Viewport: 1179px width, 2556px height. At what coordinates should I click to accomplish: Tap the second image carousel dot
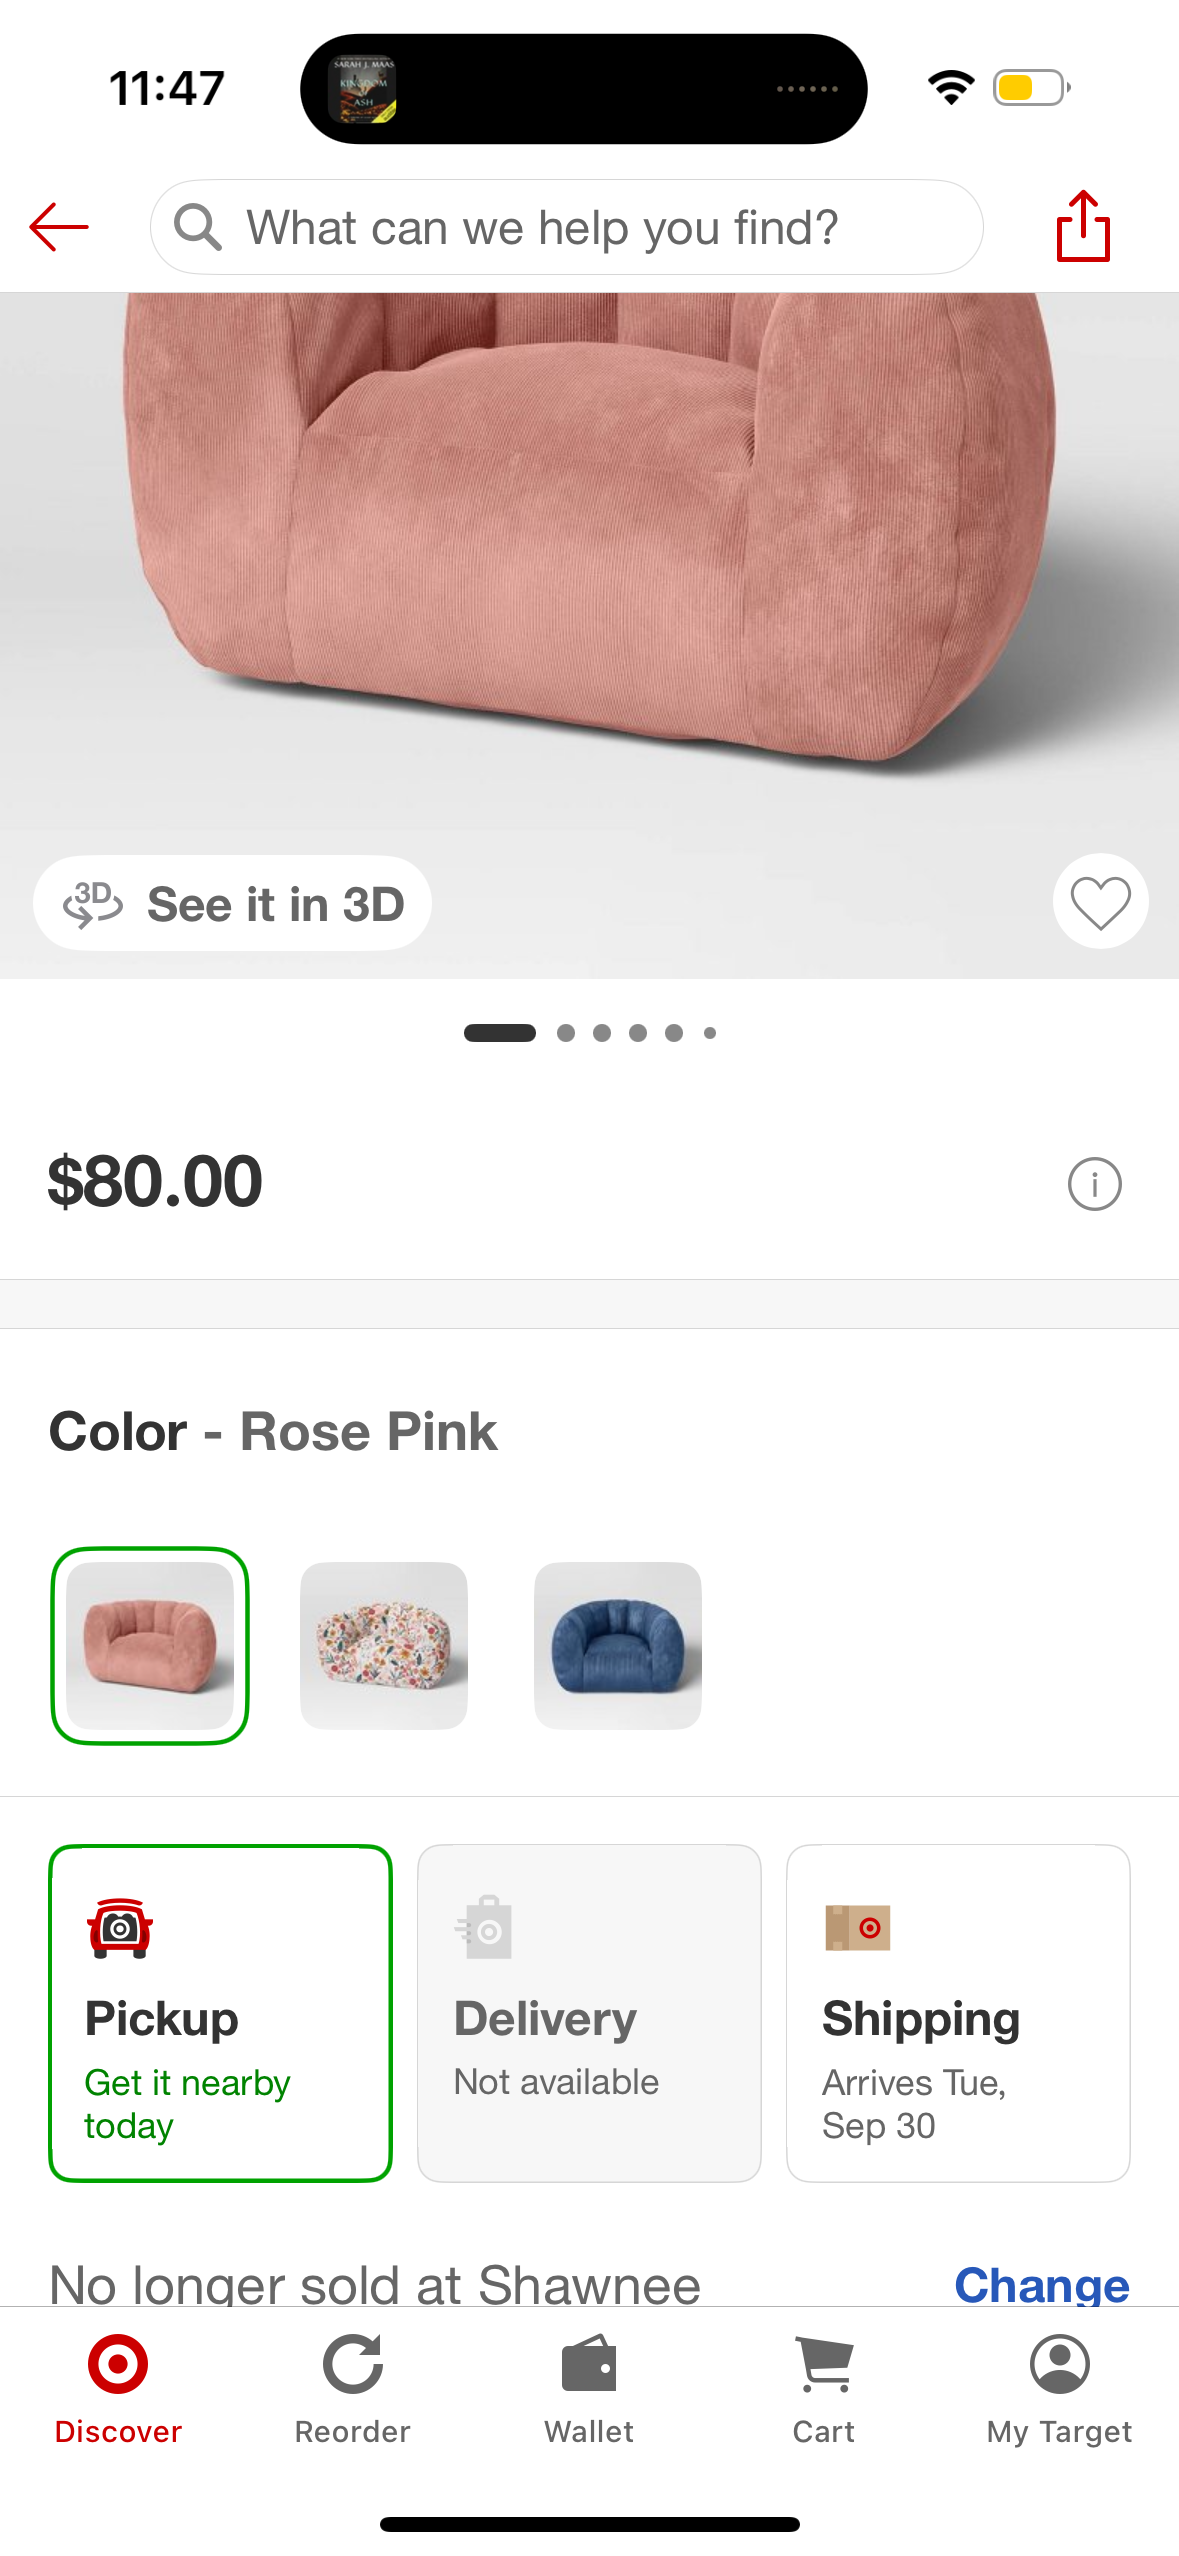[566, 1033]
